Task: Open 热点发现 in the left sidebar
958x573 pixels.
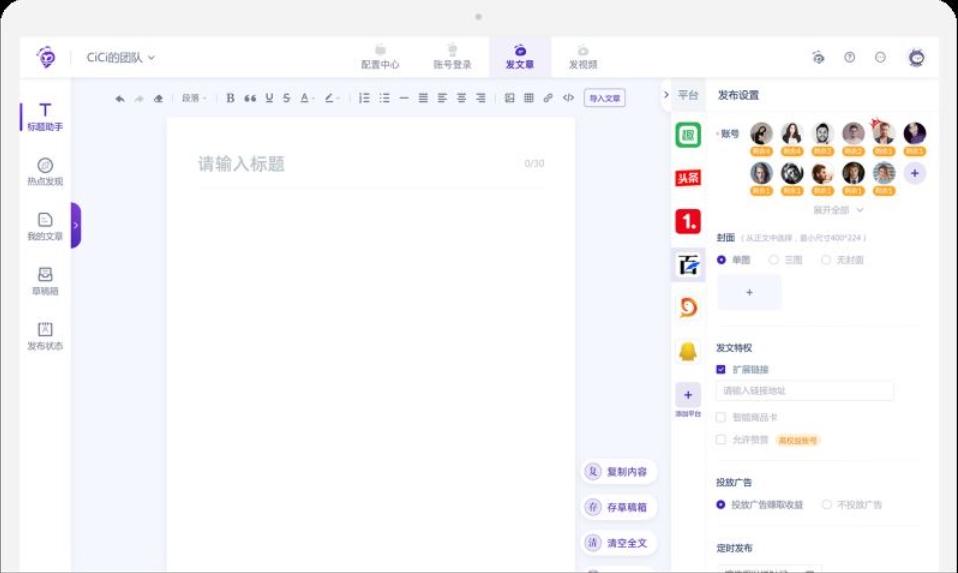Action: 45,172
